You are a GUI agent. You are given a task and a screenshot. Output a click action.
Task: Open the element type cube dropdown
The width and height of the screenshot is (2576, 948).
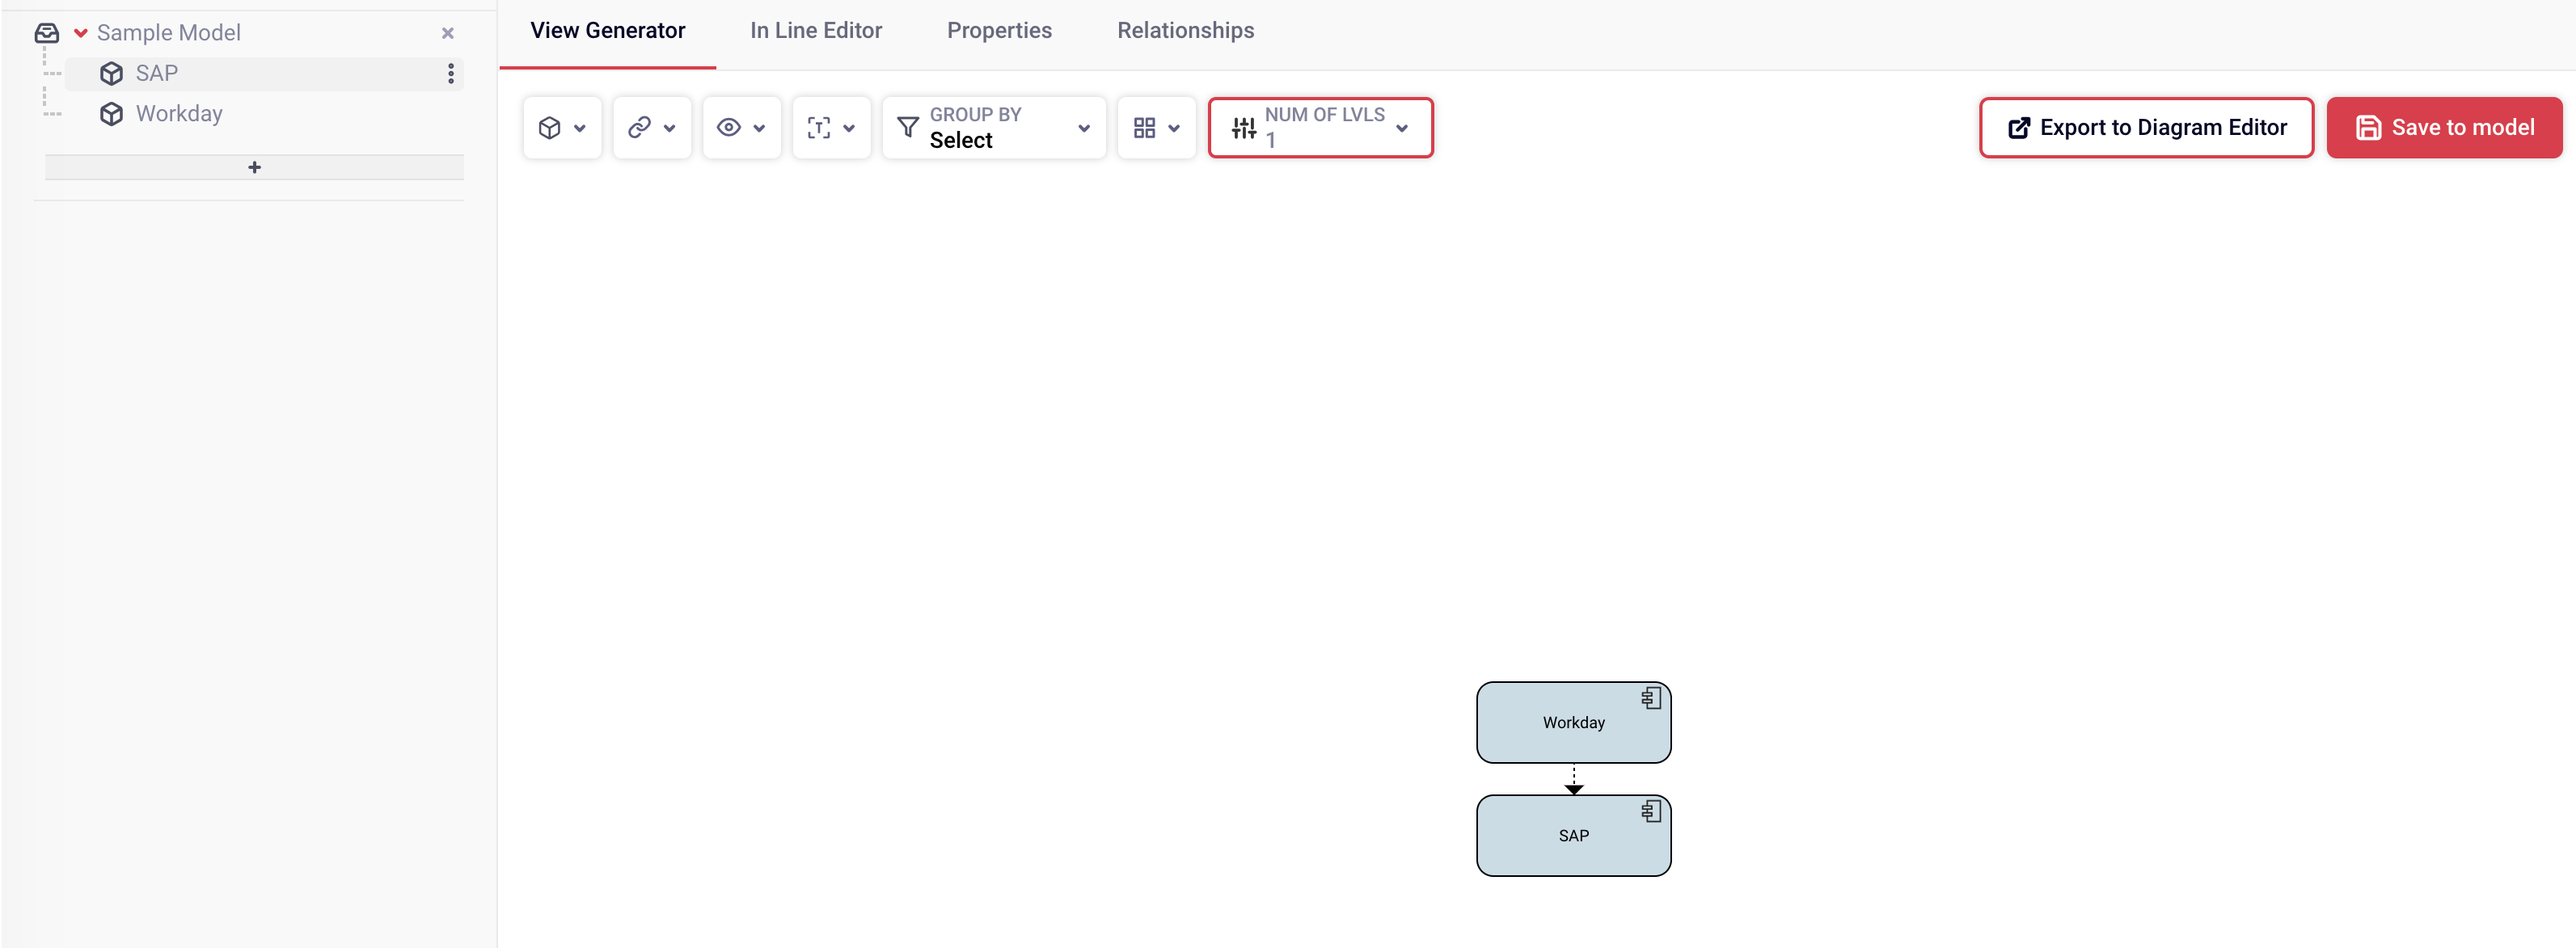(x=562, y=127)
